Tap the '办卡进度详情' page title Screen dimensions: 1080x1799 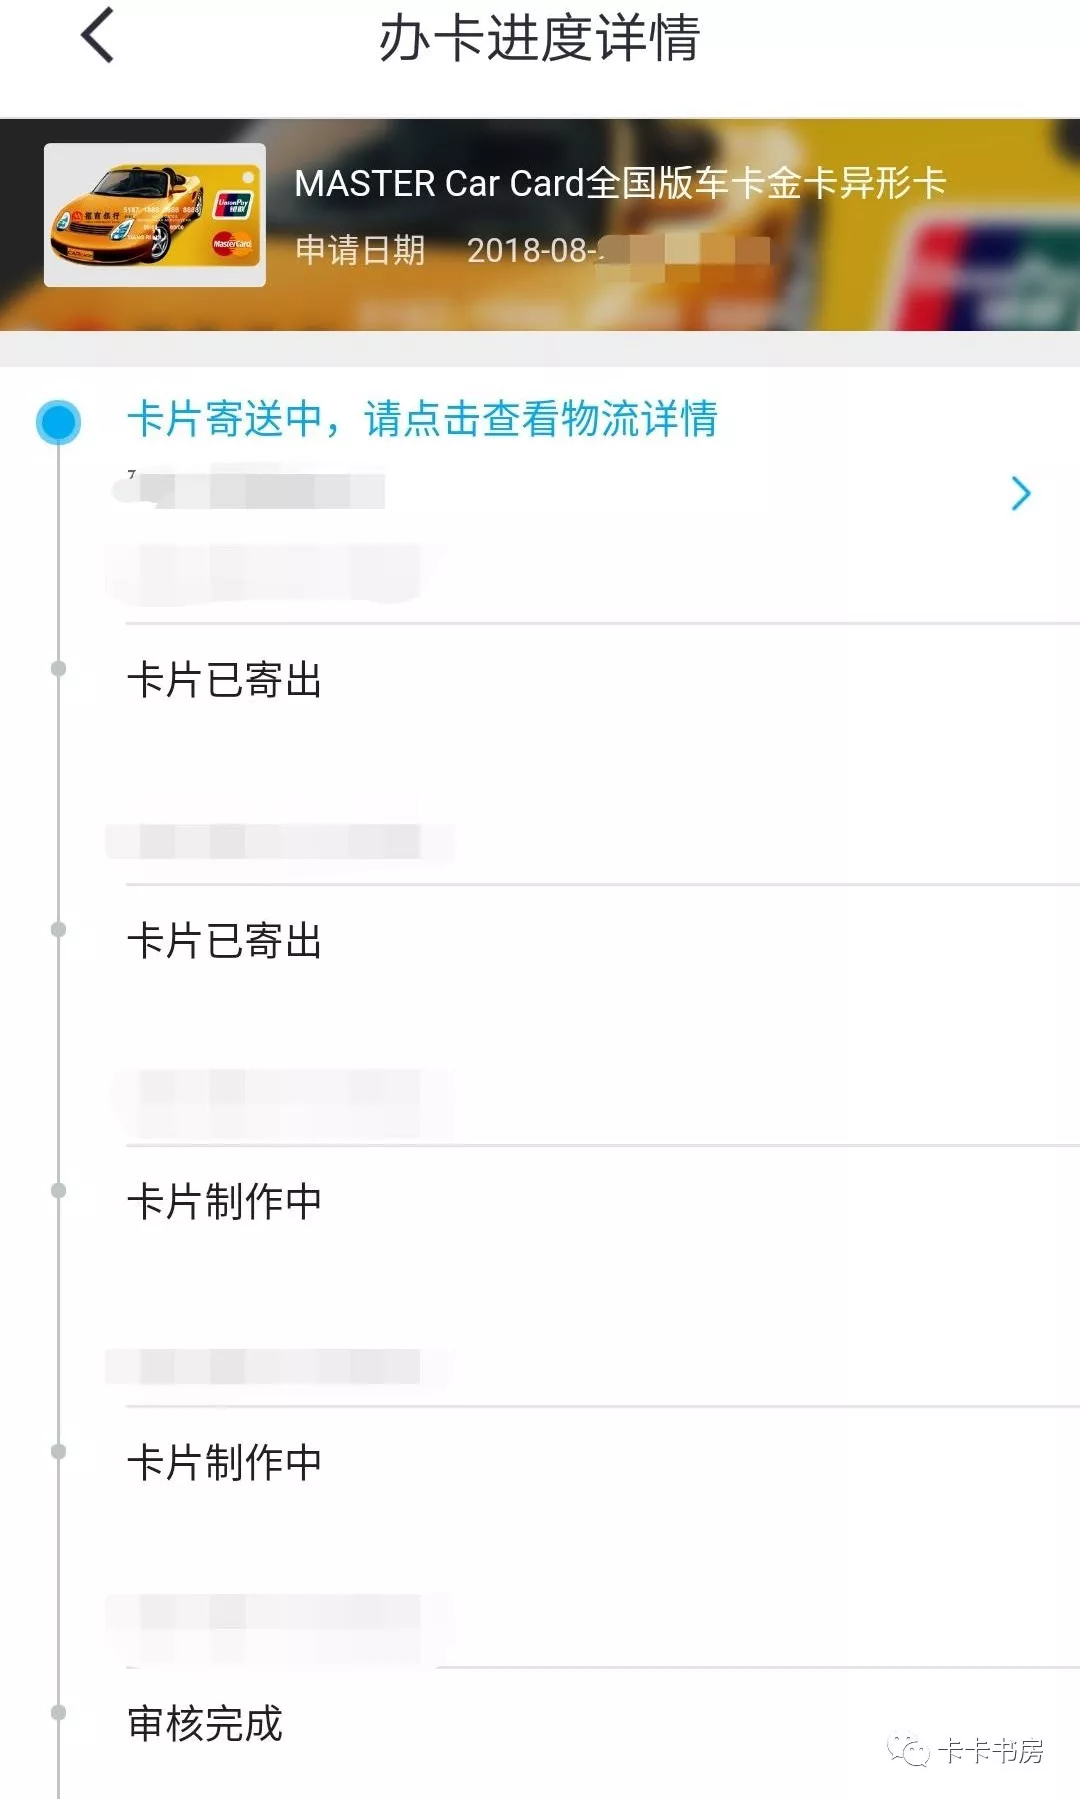[x=539, y=39]
